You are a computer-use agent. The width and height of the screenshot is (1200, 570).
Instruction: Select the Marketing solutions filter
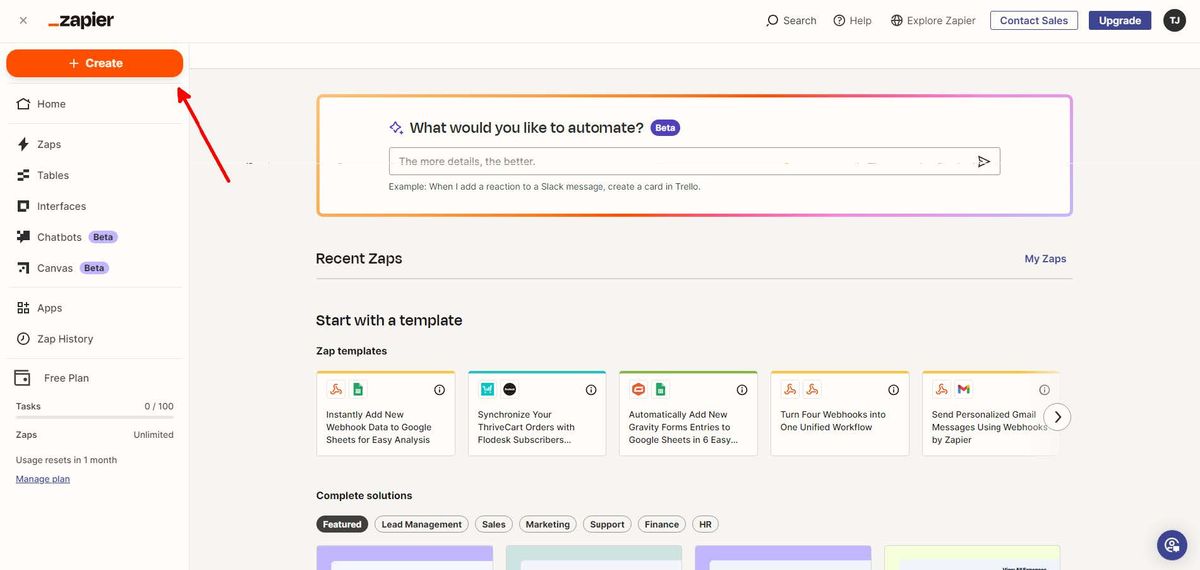[x=547, y=524]
